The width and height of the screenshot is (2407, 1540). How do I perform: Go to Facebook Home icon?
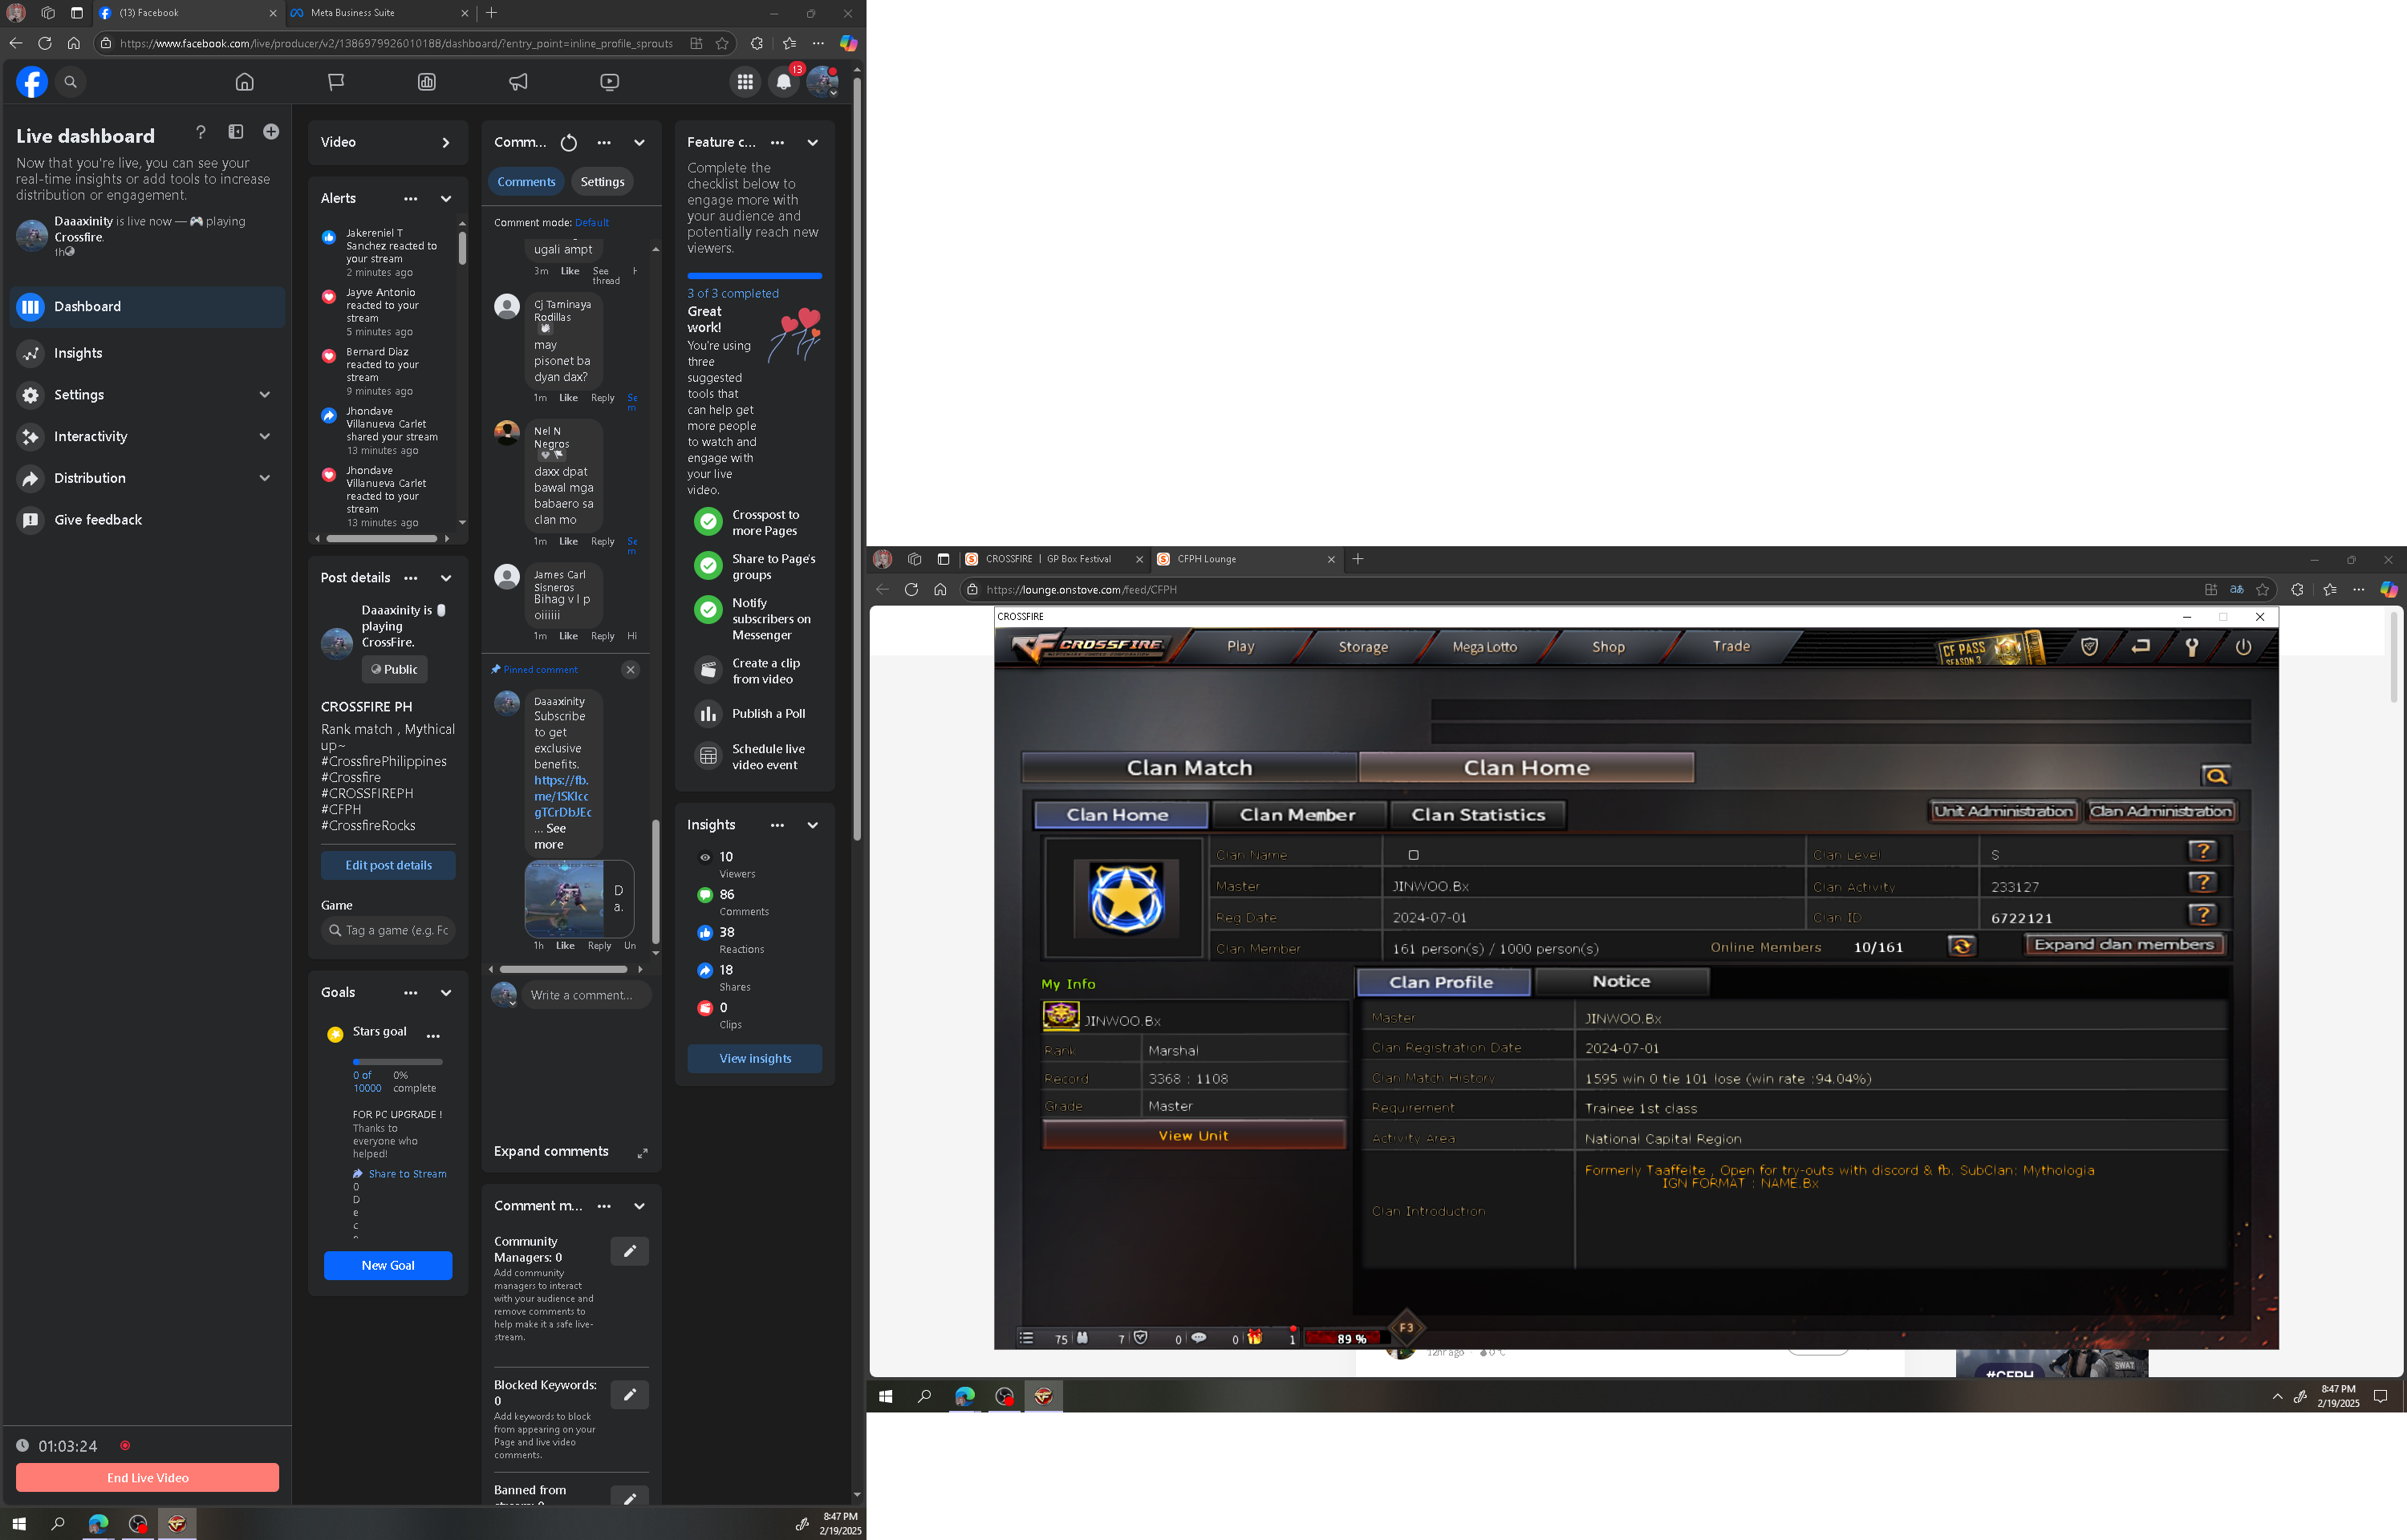point(244,82)
